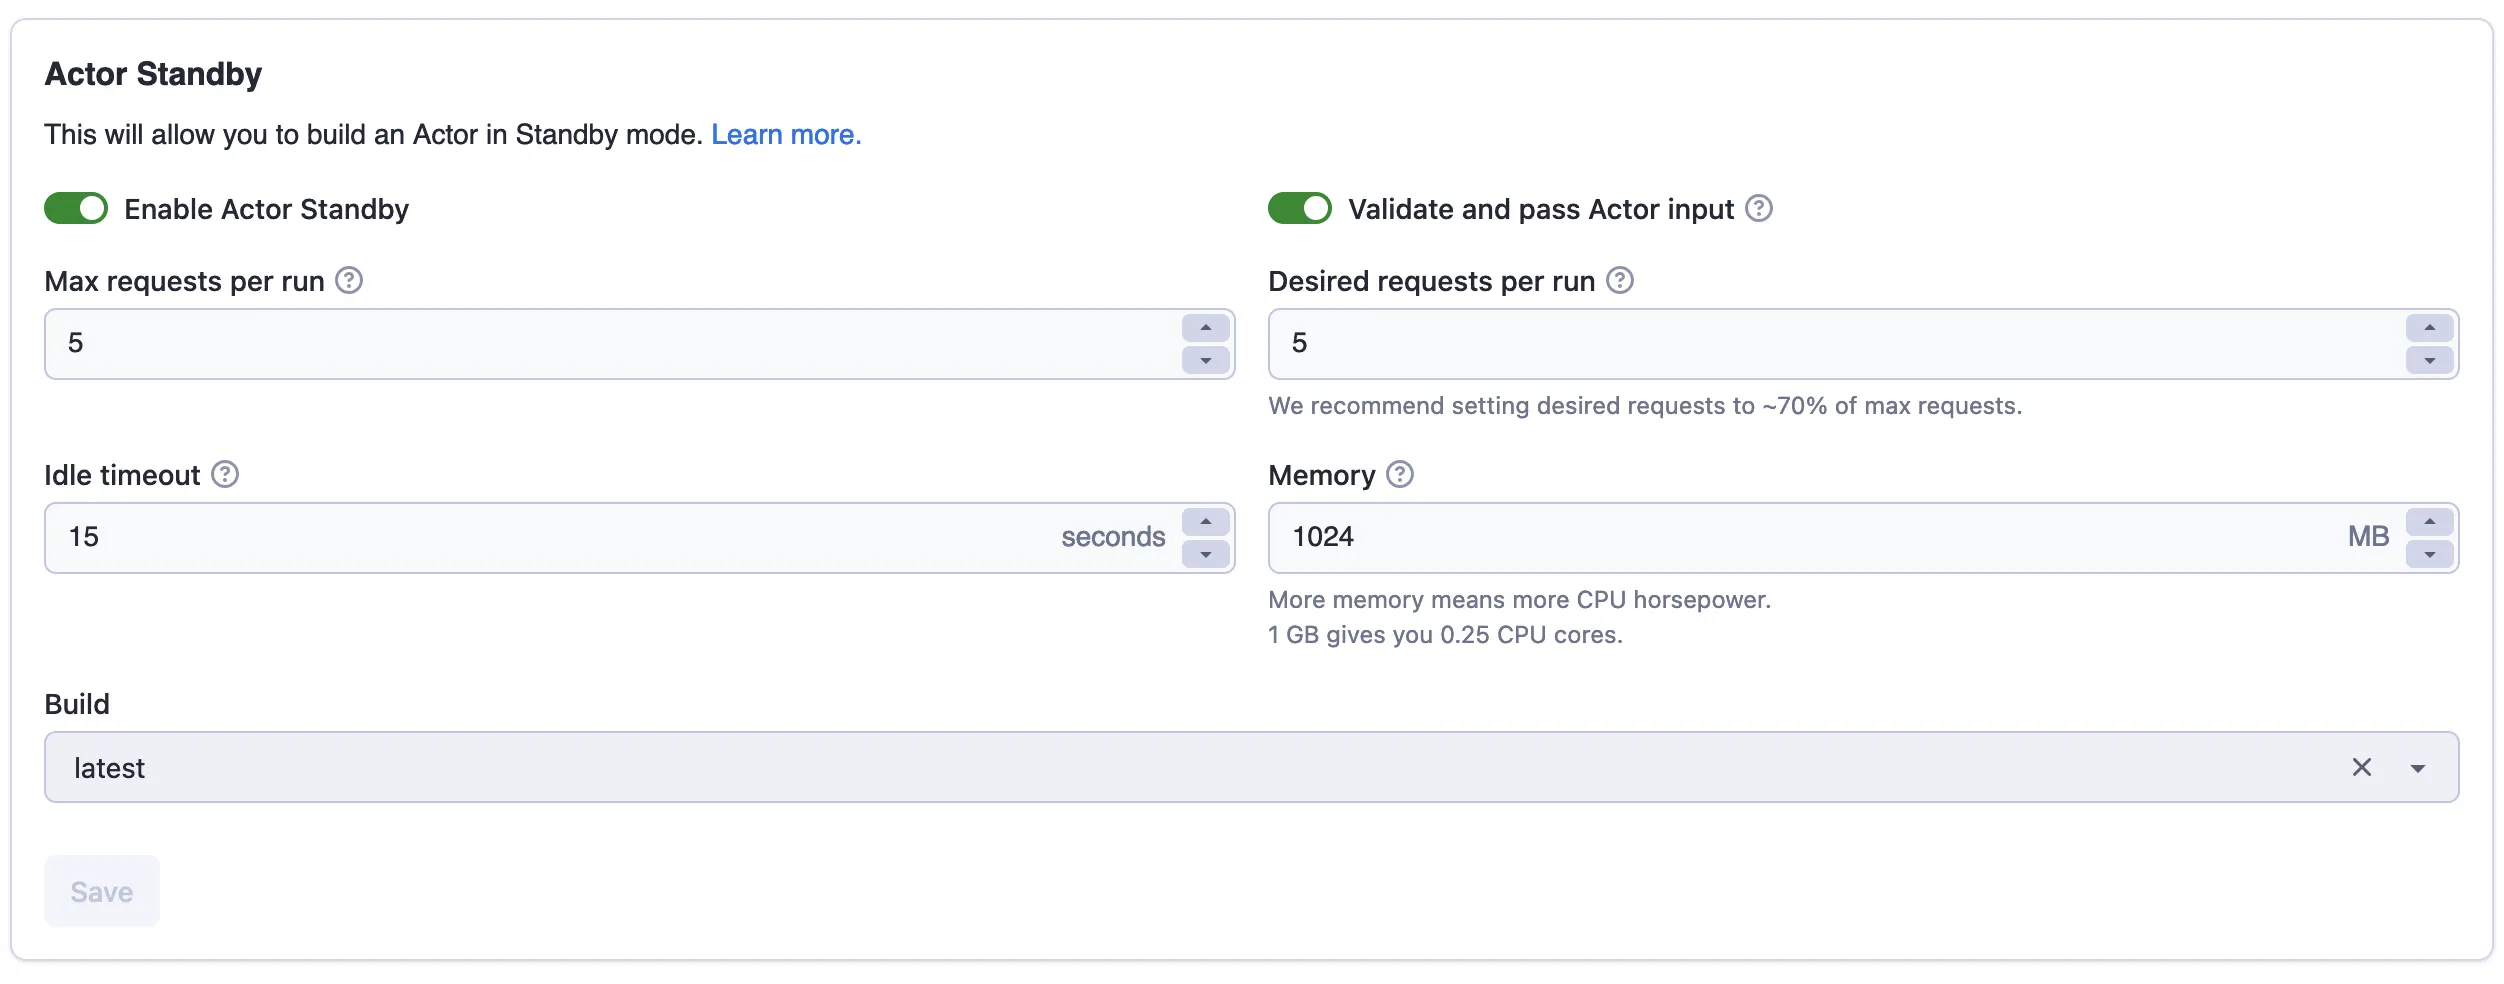
Task: Click into the Memory input field
Action: [x=1800, y=538]
